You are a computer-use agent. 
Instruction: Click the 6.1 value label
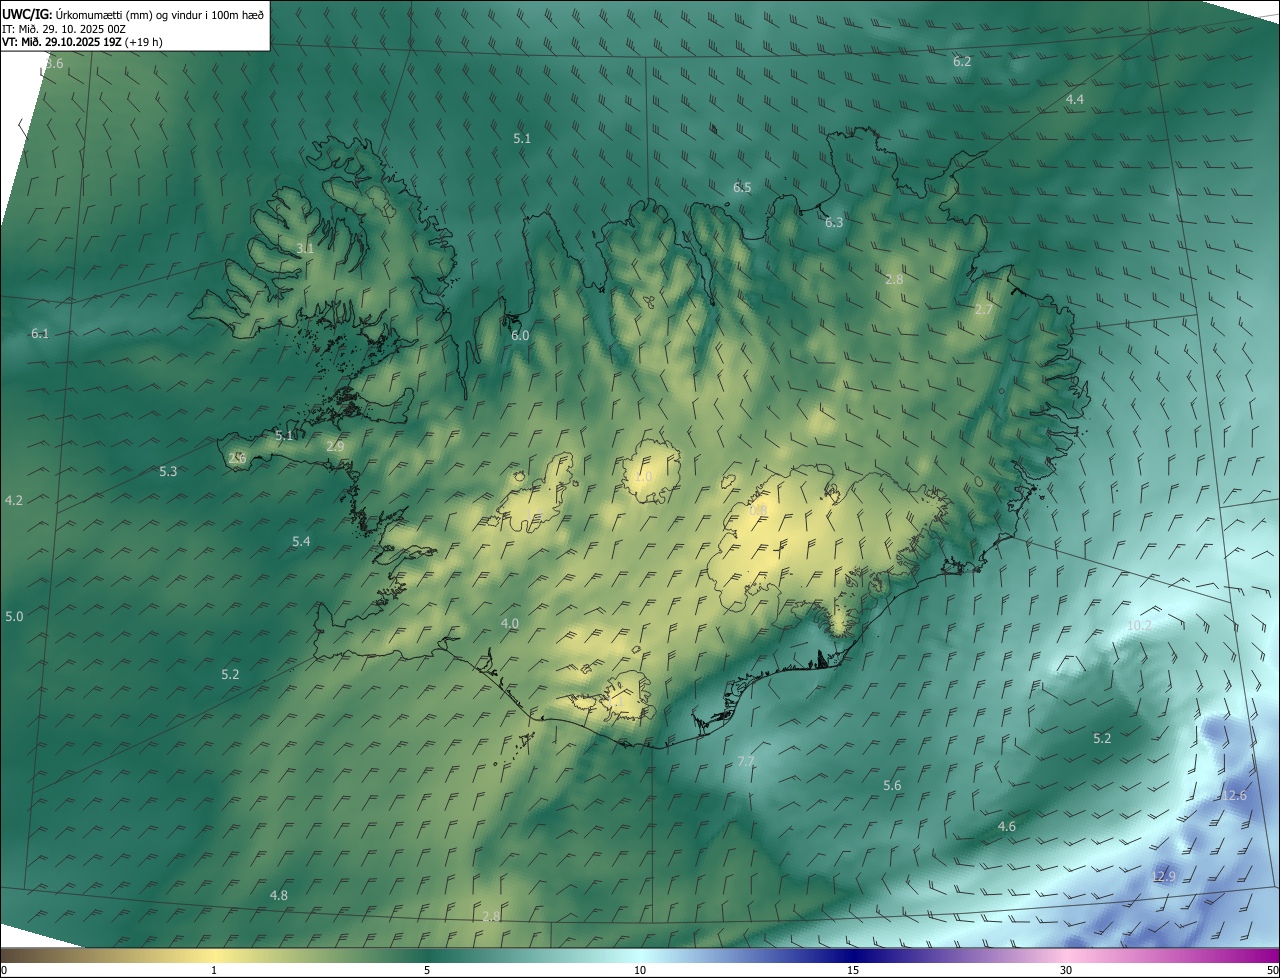pos(40,334)
